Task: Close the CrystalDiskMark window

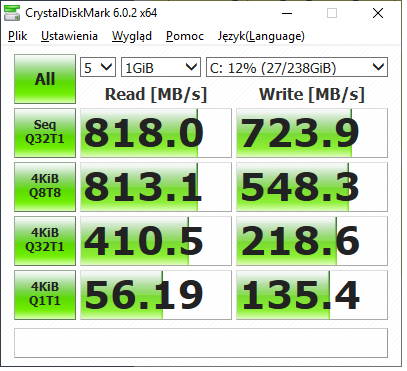Action: [x=378, y=13]
